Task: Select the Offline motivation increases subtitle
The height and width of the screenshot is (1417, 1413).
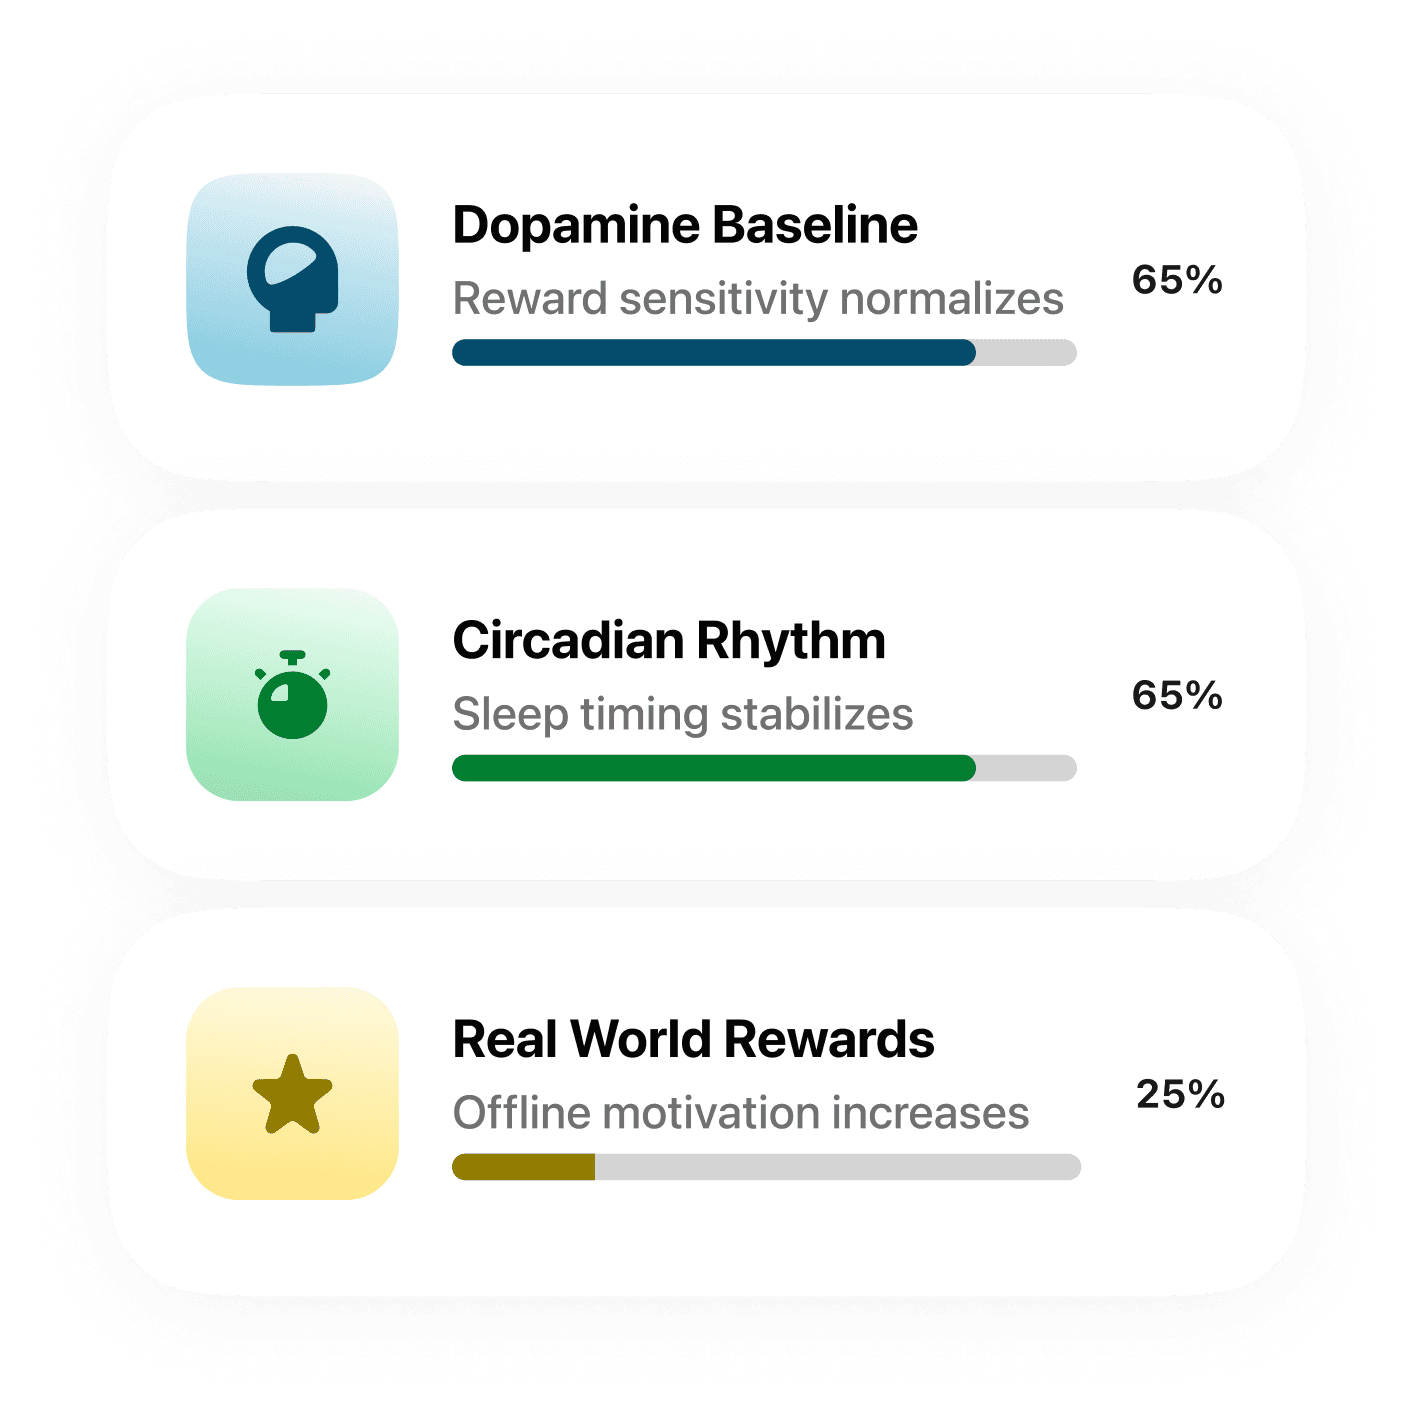Action: [x=739, y=1111]
